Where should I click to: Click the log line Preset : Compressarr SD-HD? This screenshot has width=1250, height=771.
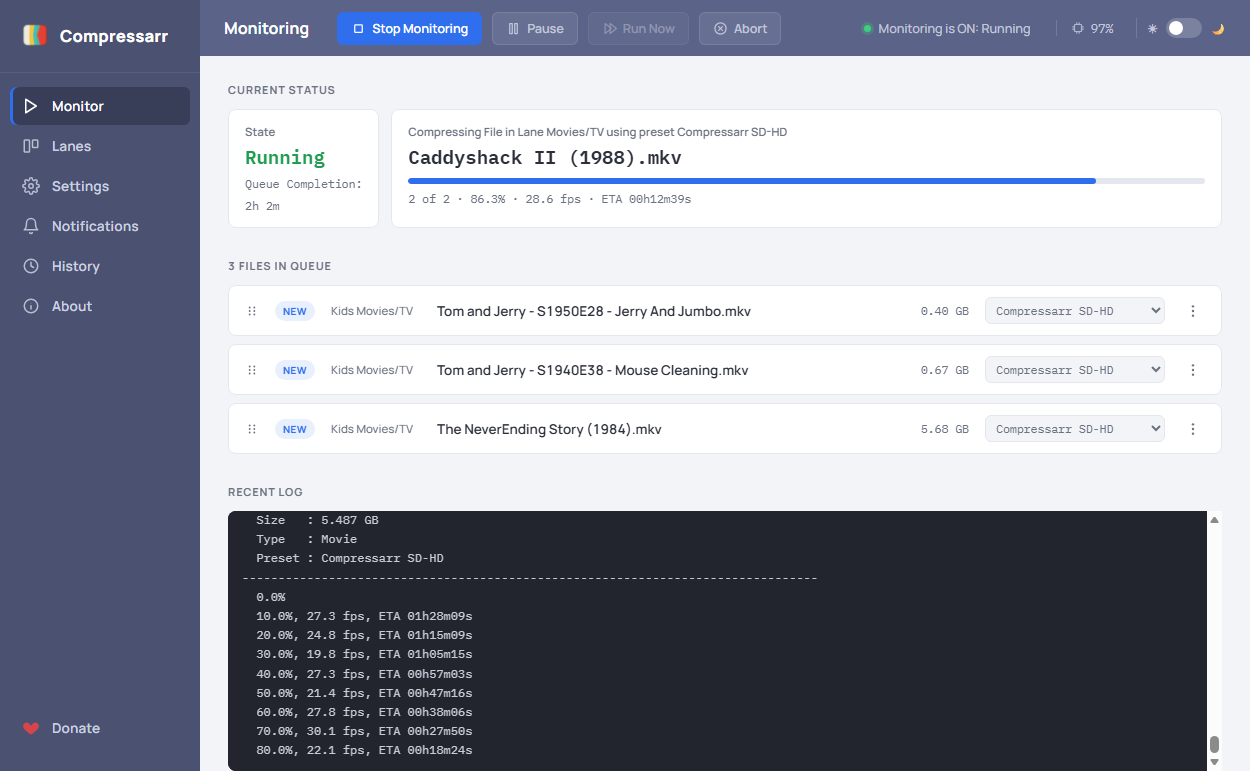[x=350, y=558]
